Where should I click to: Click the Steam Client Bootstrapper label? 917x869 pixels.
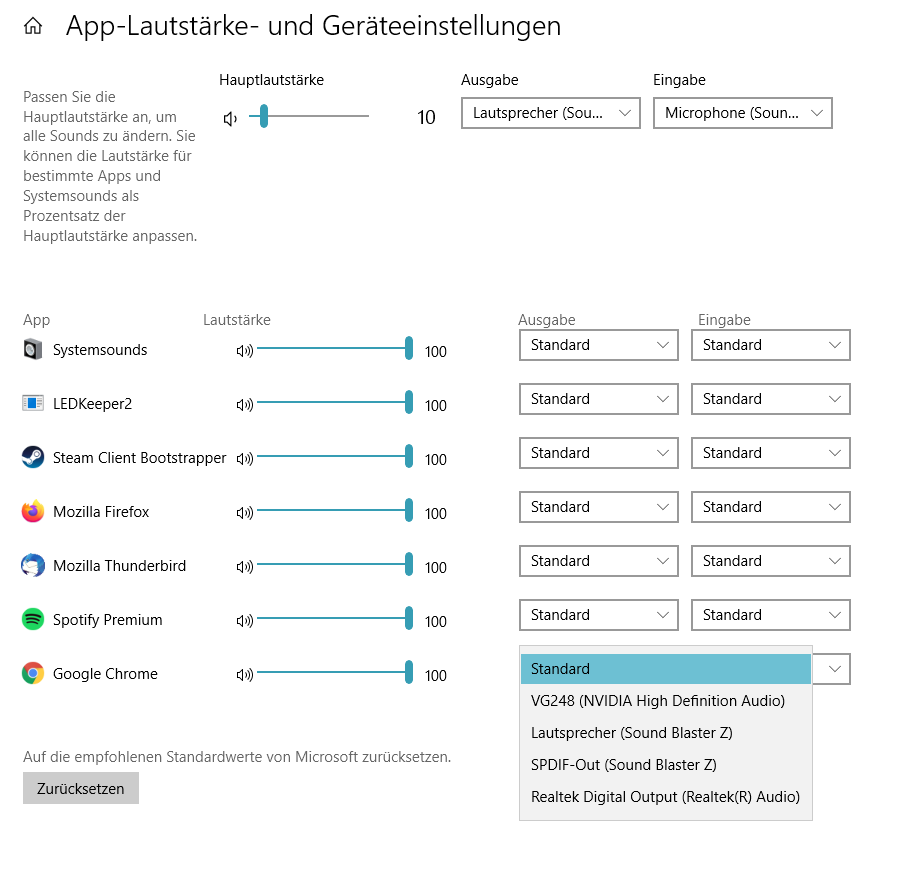[139, 458]
